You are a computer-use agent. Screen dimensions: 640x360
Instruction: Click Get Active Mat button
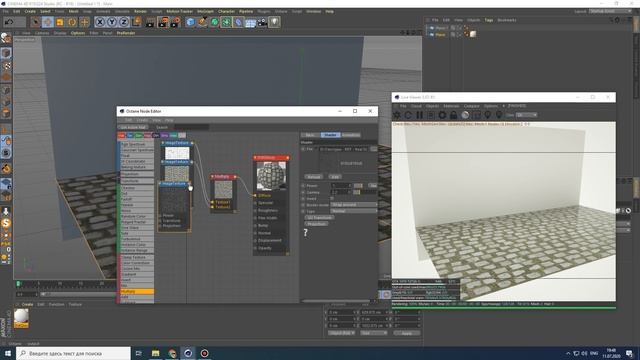pos(133,127)
